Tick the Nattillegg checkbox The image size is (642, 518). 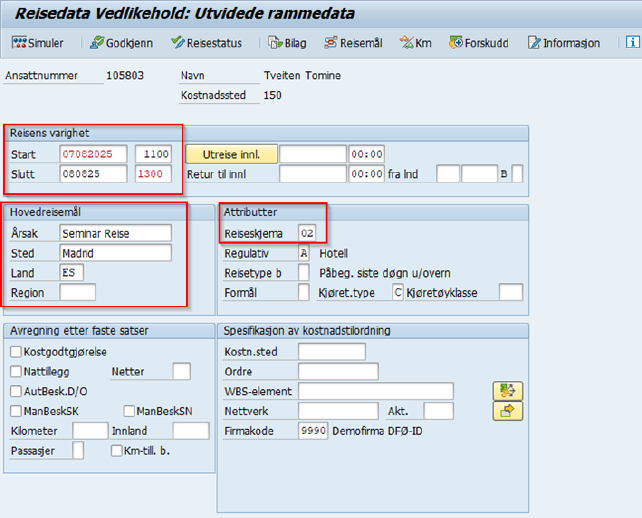coord(16,371)
